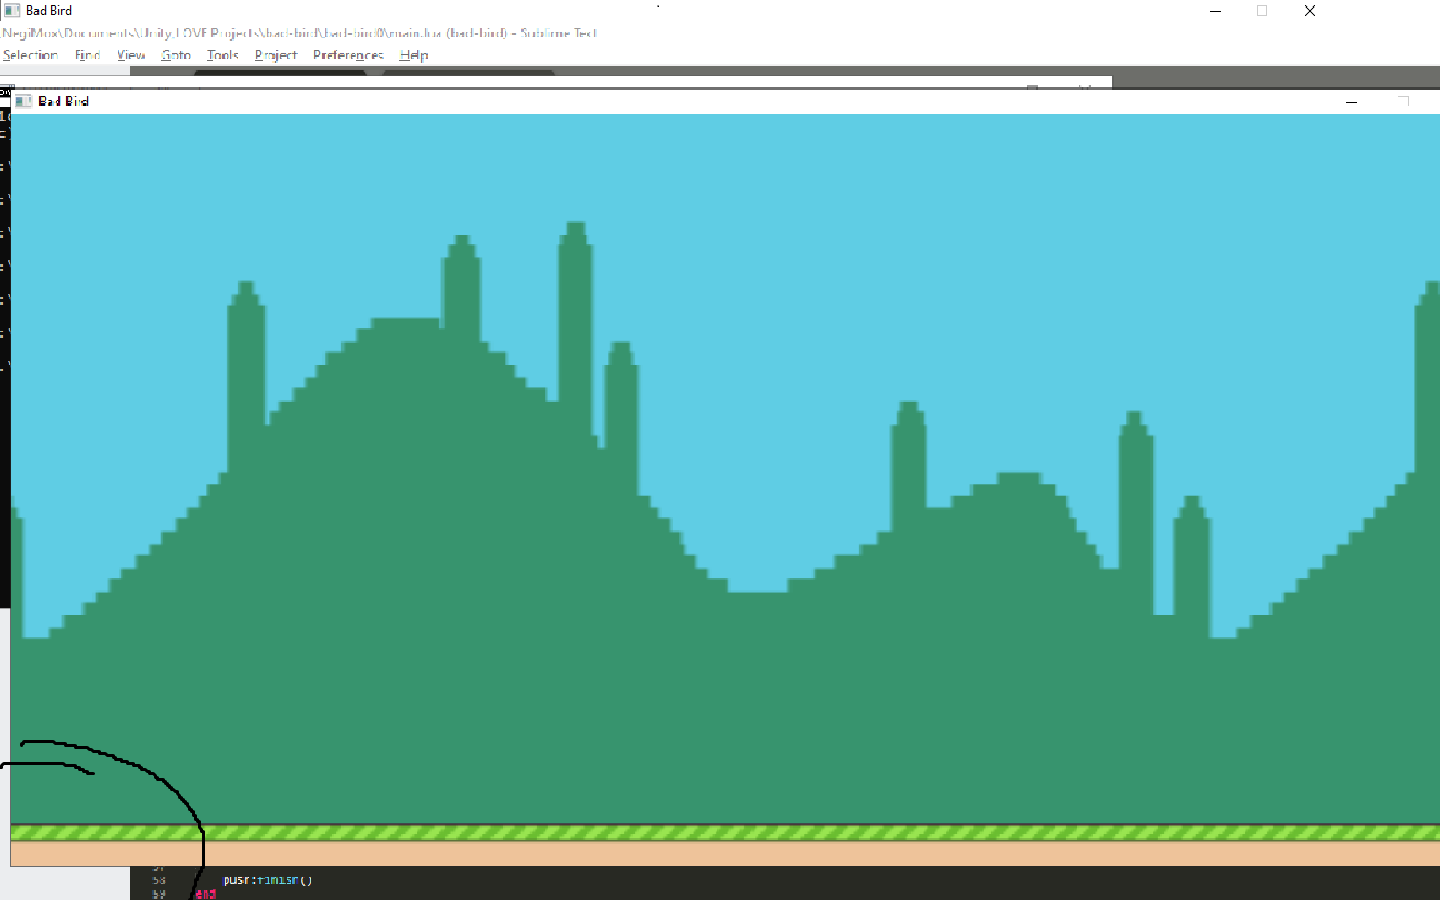
Task: Open the Preferences menu
Action: (348, 55)
